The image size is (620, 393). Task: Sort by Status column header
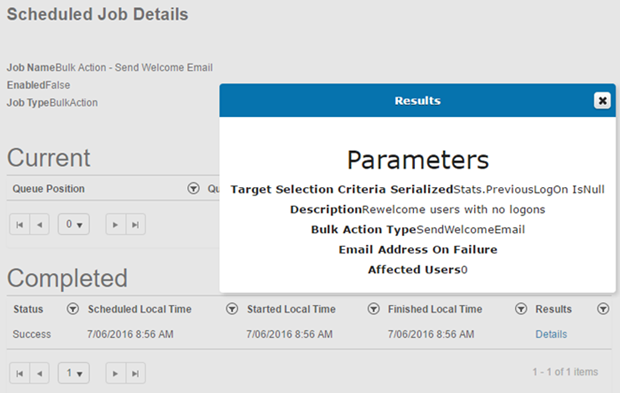[28, 309]
